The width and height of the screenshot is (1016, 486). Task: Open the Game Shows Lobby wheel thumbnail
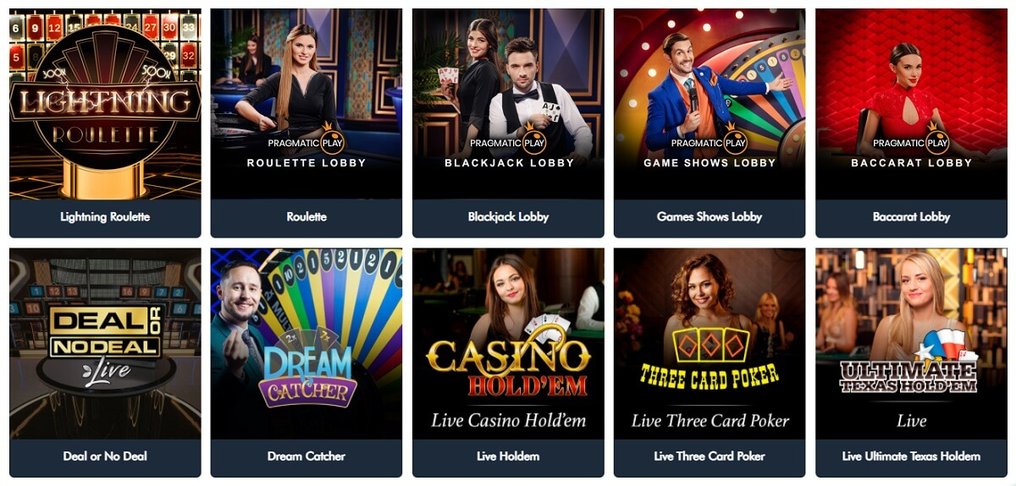(x=710, y=104)
